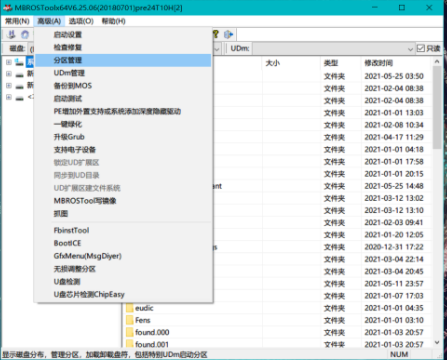This screenshot has width=447, height=360.
Task: Click the date 2021-05-11 23:57
Action: click(394, 284)
